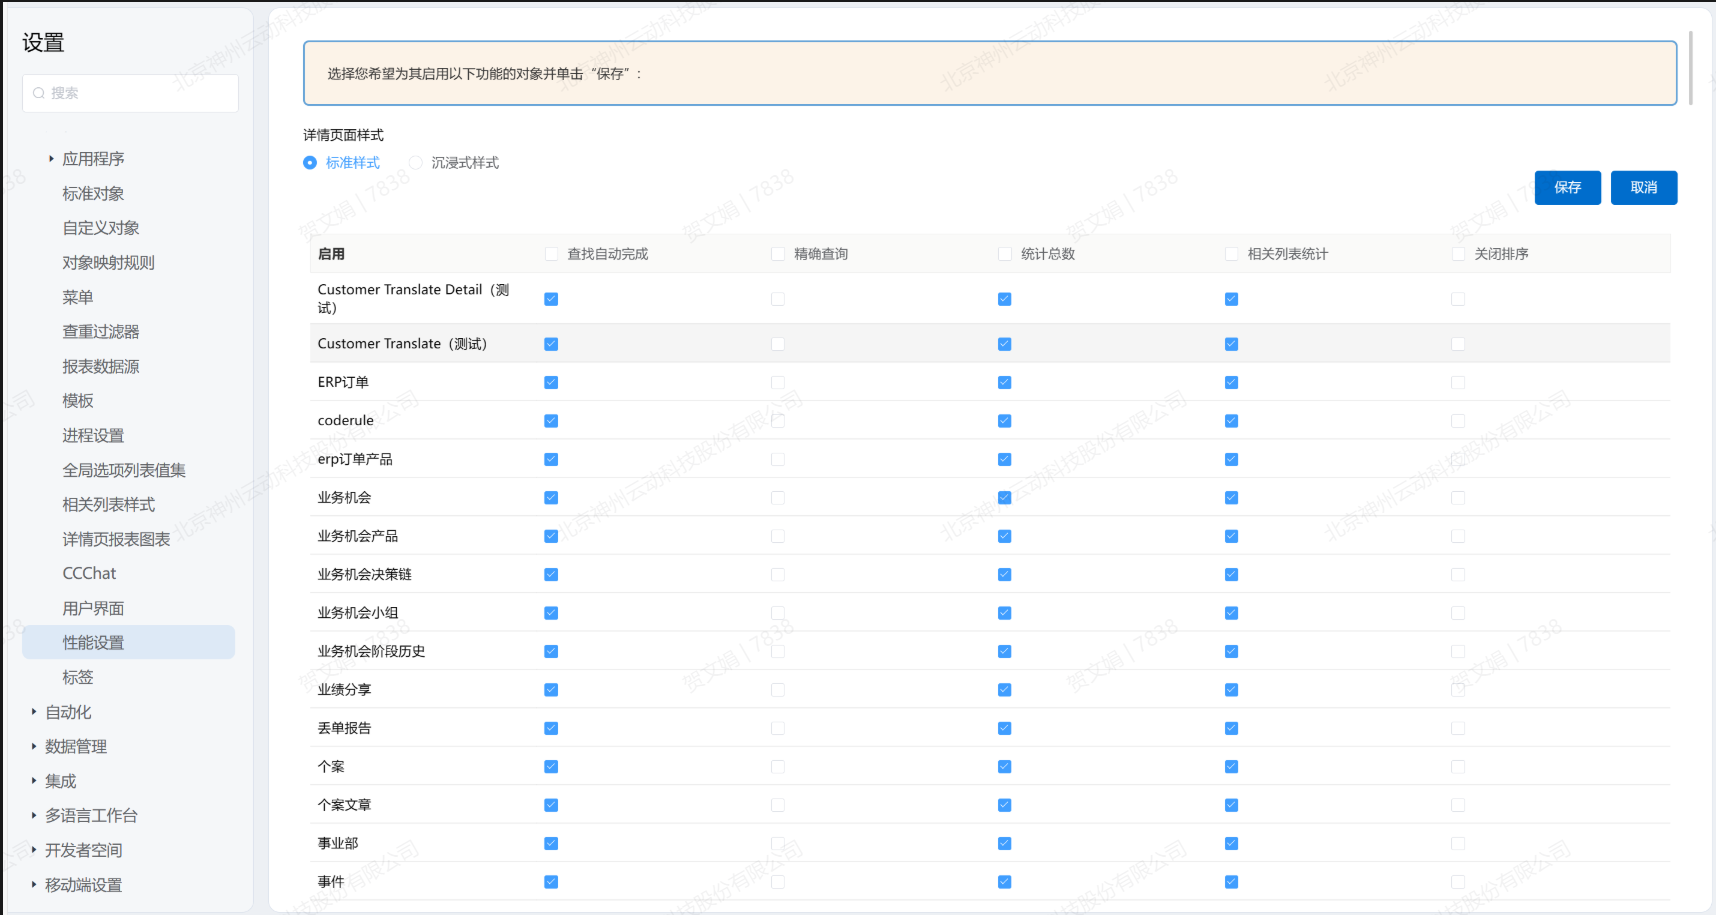Check the 关闭排序 header checkbox
Image resolution: width=1716 pixels, height=915 pixels.
pos(1458,254)
